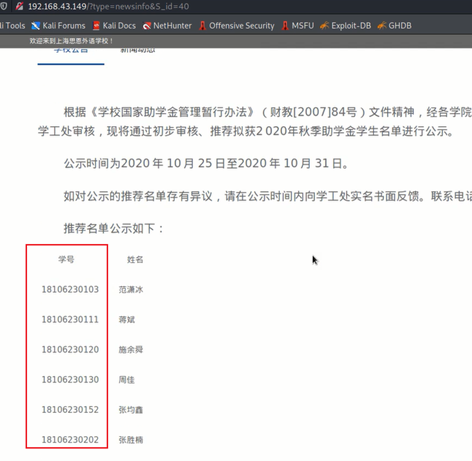This screenshot has height=461, width=472.
Task: Click the name next to 18106230202
Action: [x=131, y=440]
